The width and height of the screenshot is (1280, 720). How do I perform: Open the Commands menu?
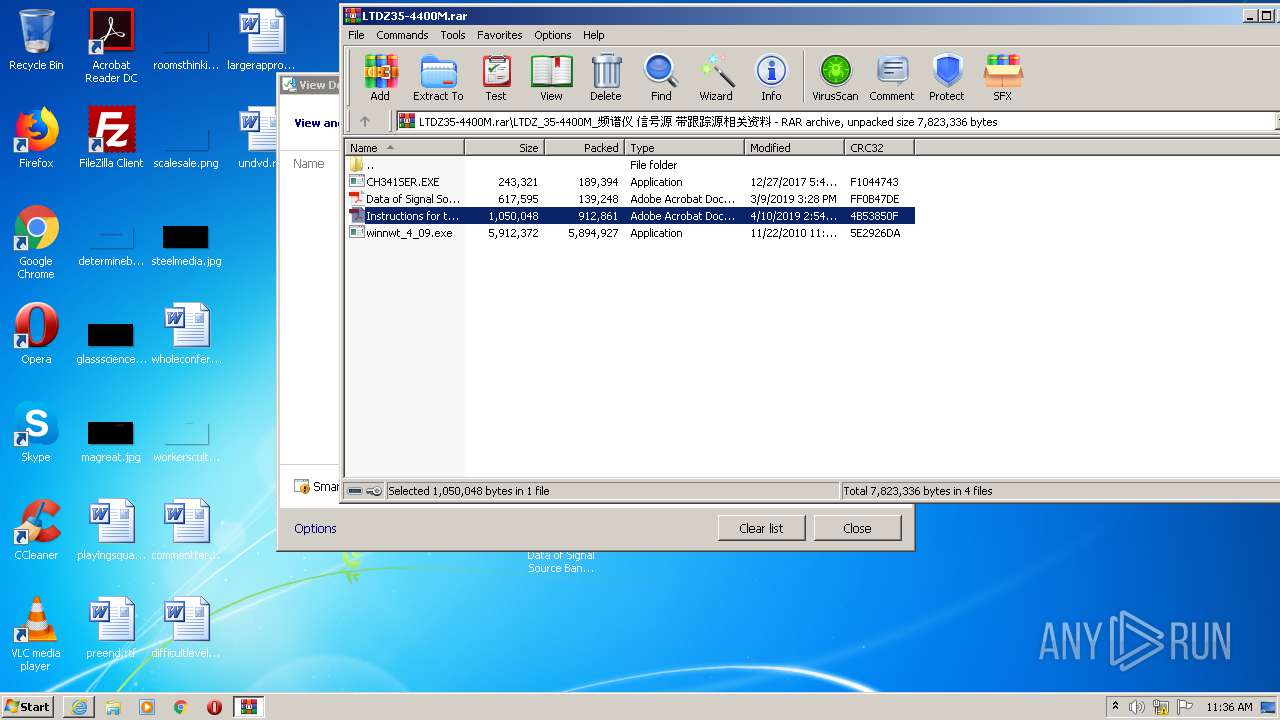click(402, 35)
